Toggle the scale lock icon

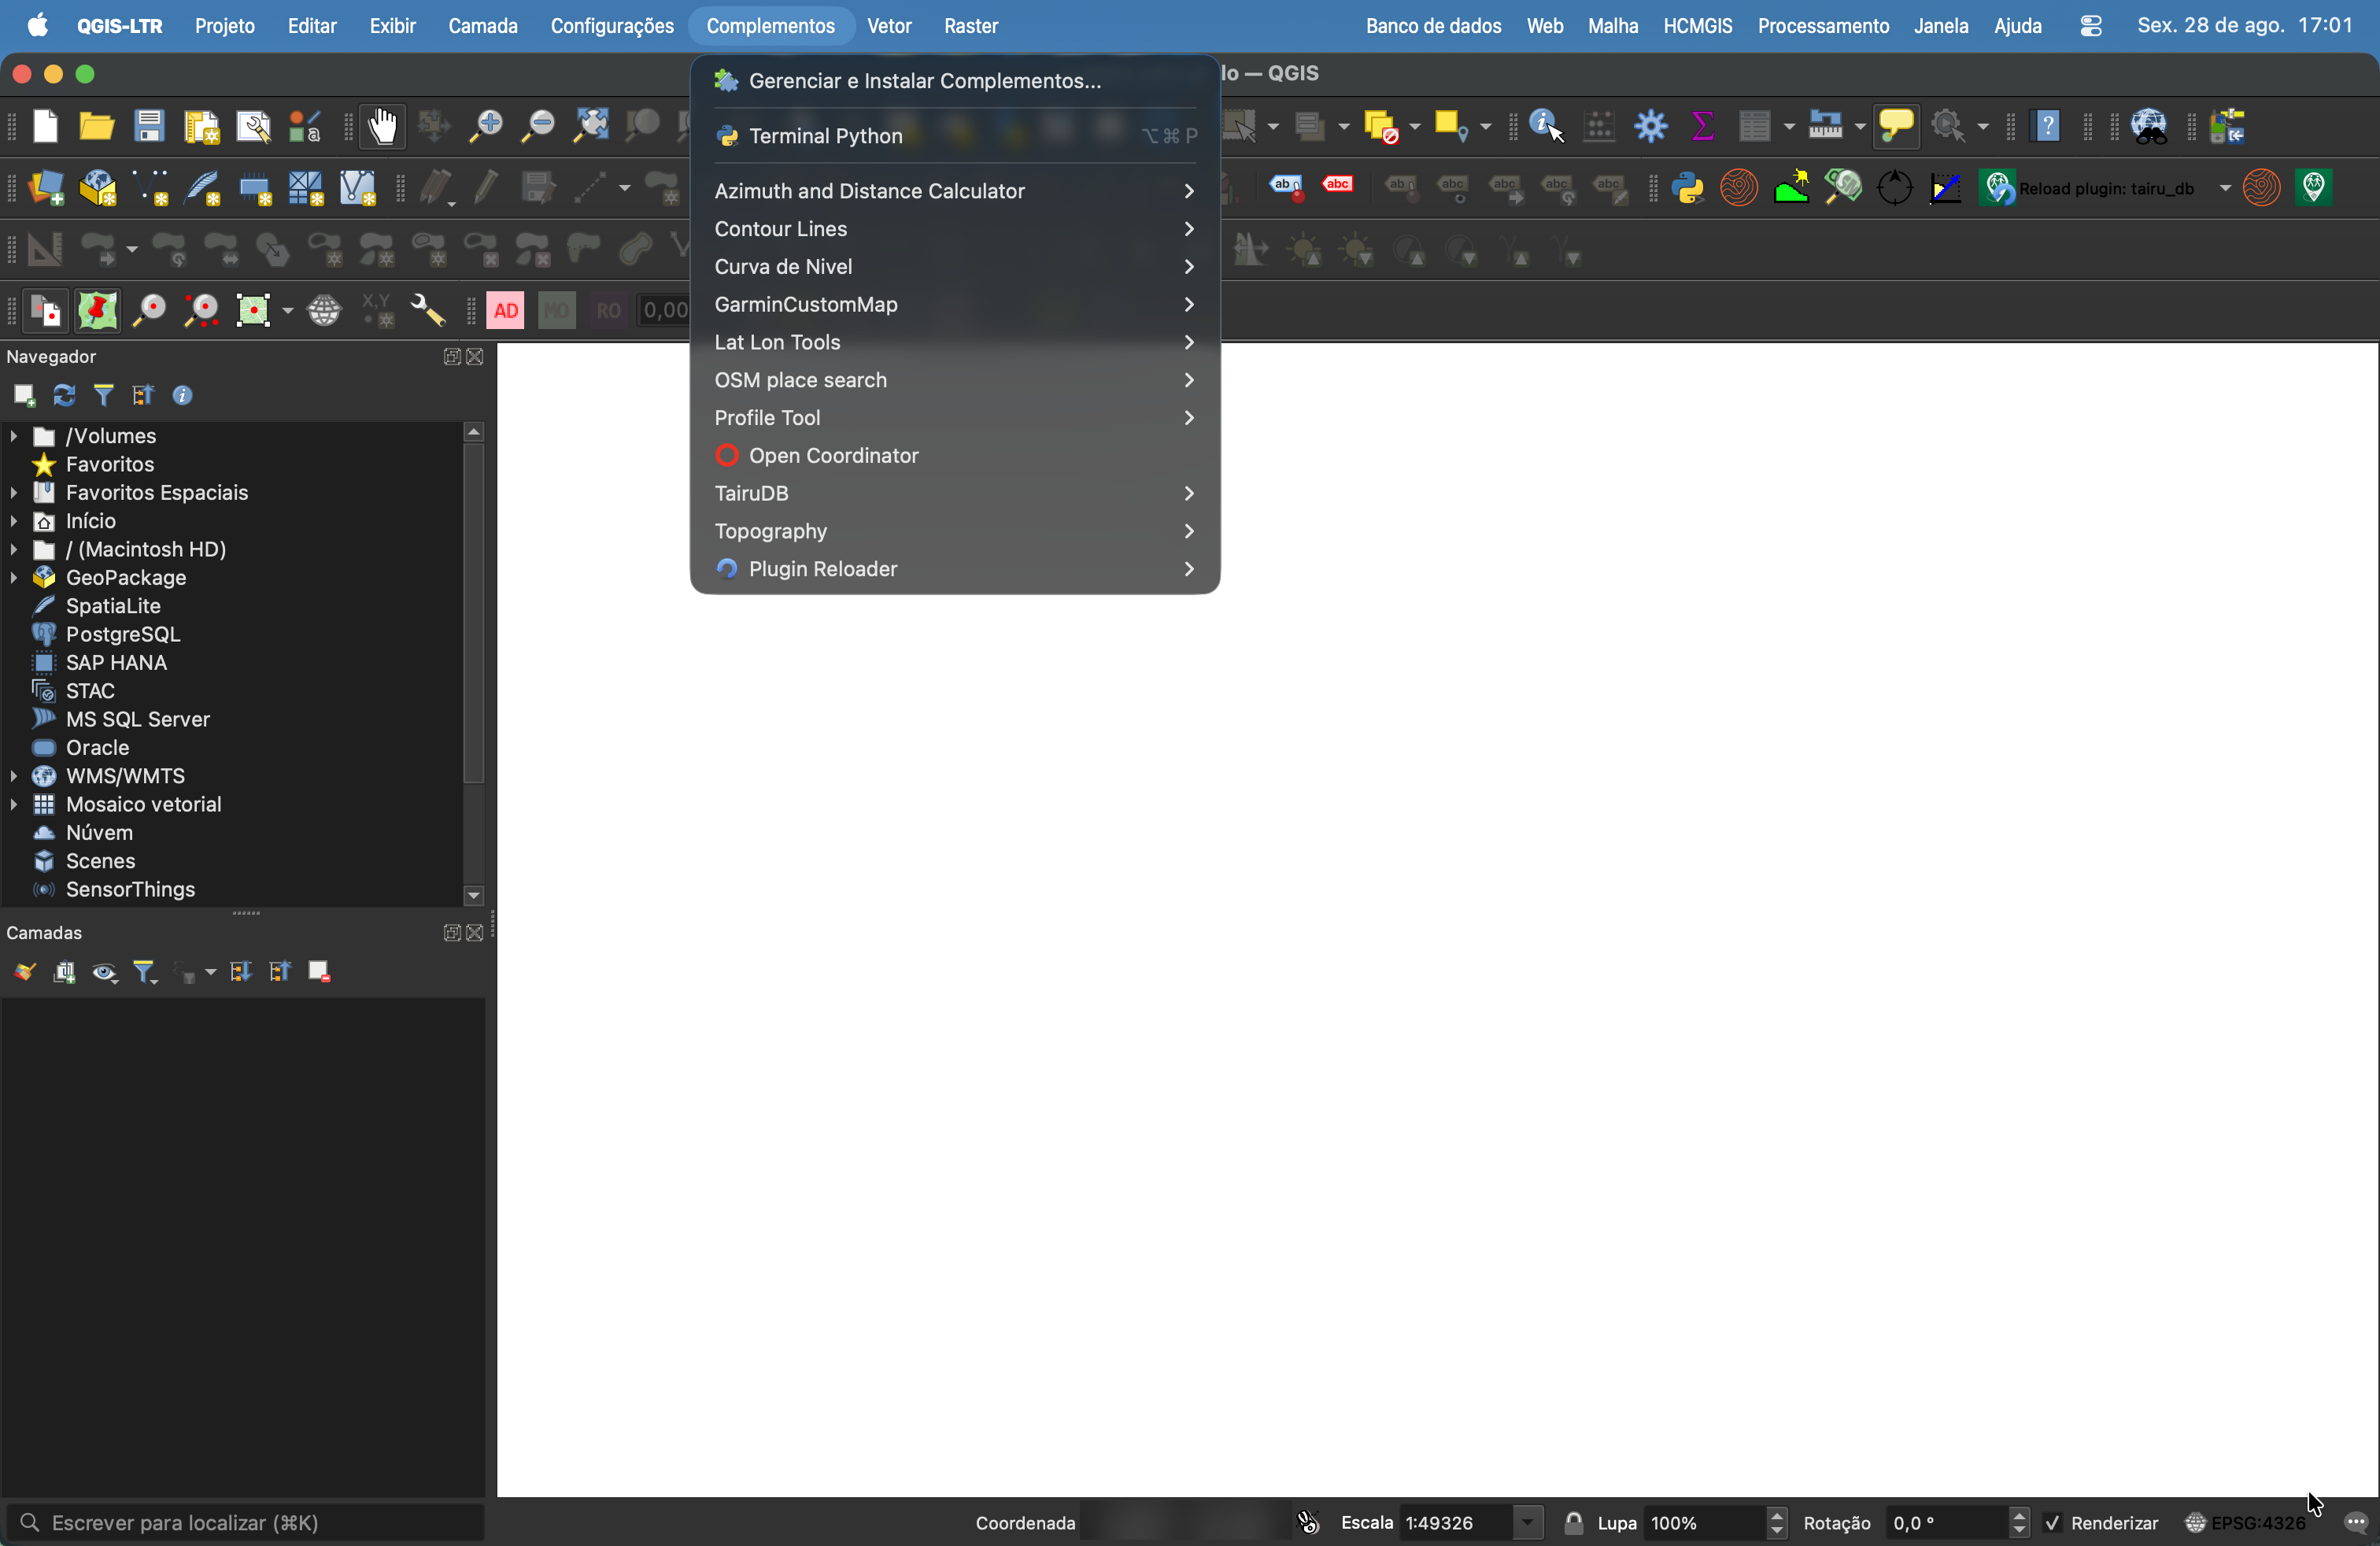[1573, 1523]
